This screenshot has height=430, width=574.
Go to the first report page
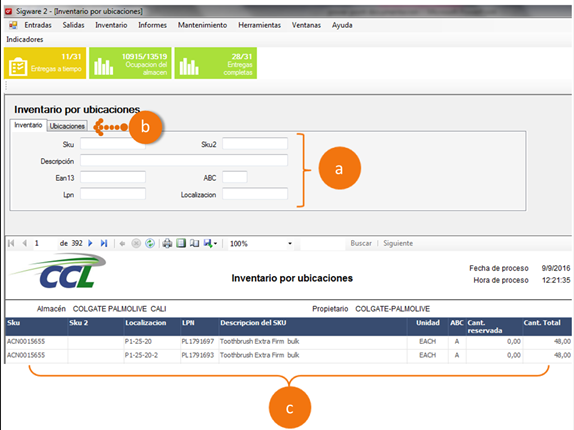coord(11,243)
